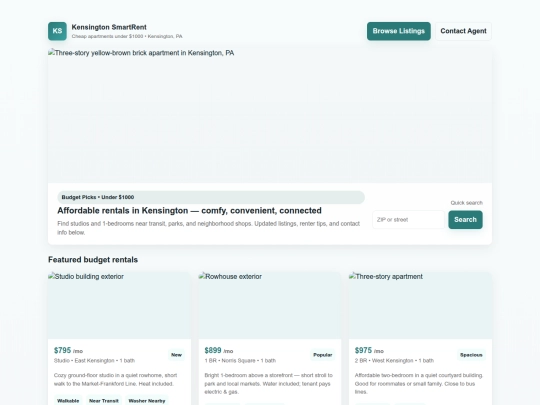
Task: Click the $795 /mo price
Action: click(68, 351)
